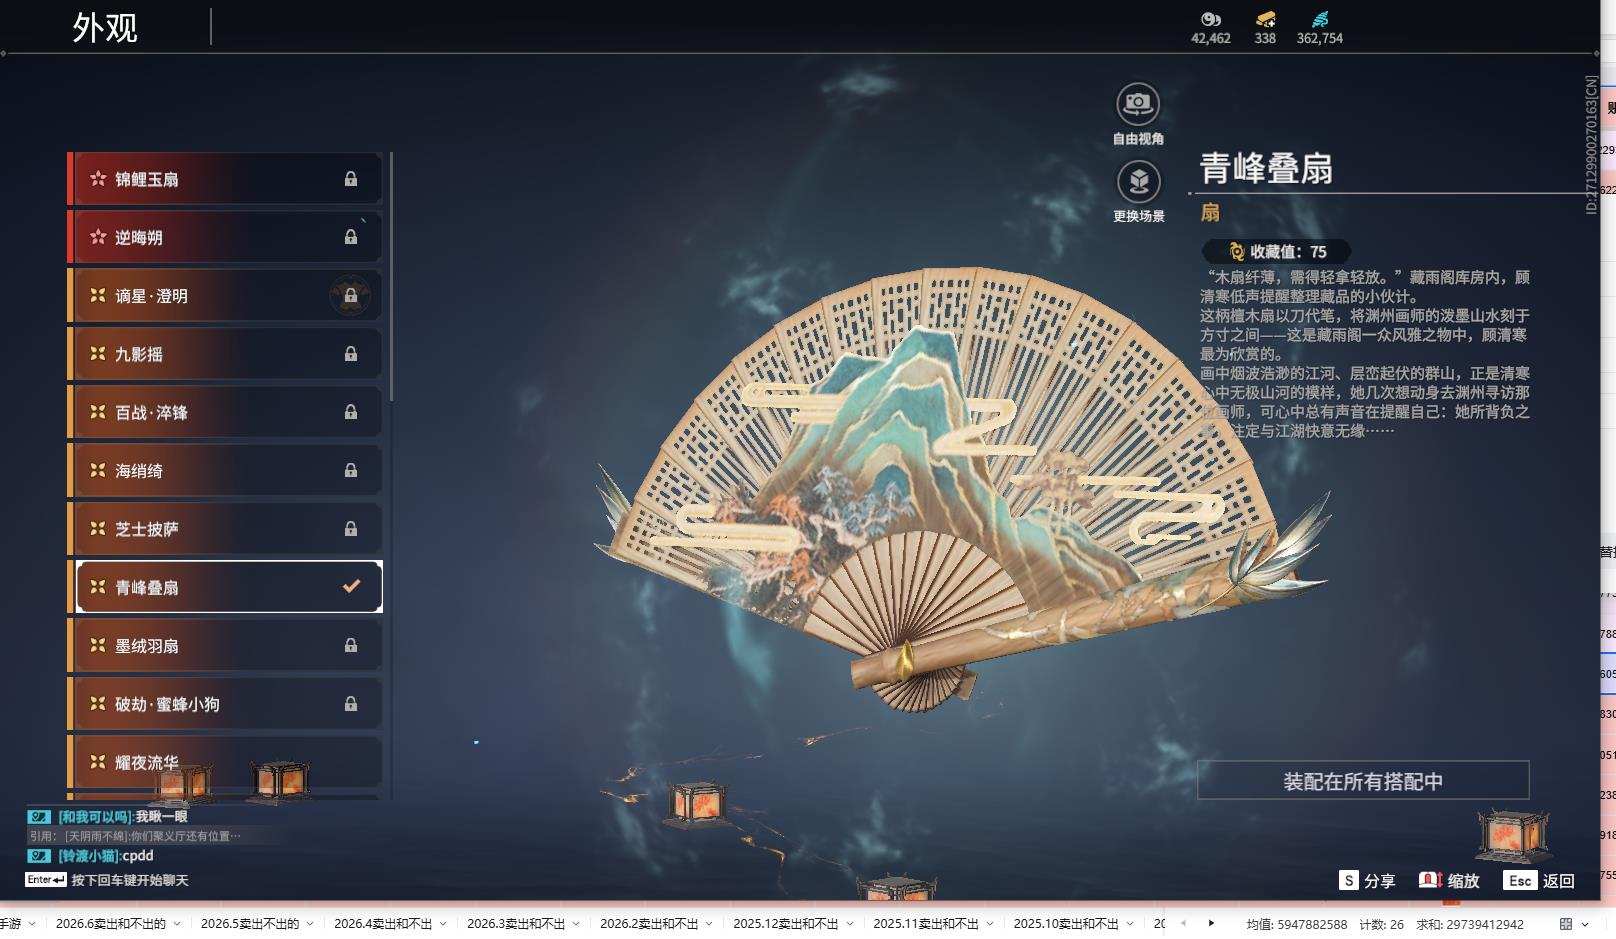Expand dropdown arrow of 2025.10卖出和不出 tab
This screenshot has width=1616, height=939.
click(1129, 924)
